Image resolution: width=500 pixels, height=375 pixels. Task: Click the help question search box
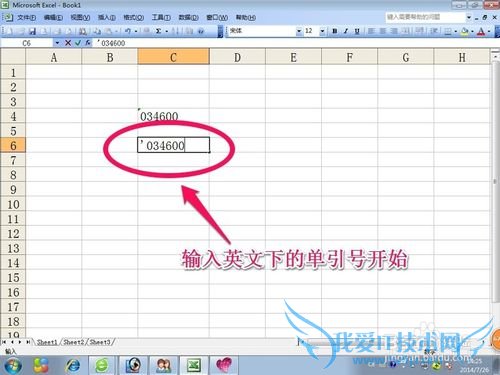[x=426, y=17]
